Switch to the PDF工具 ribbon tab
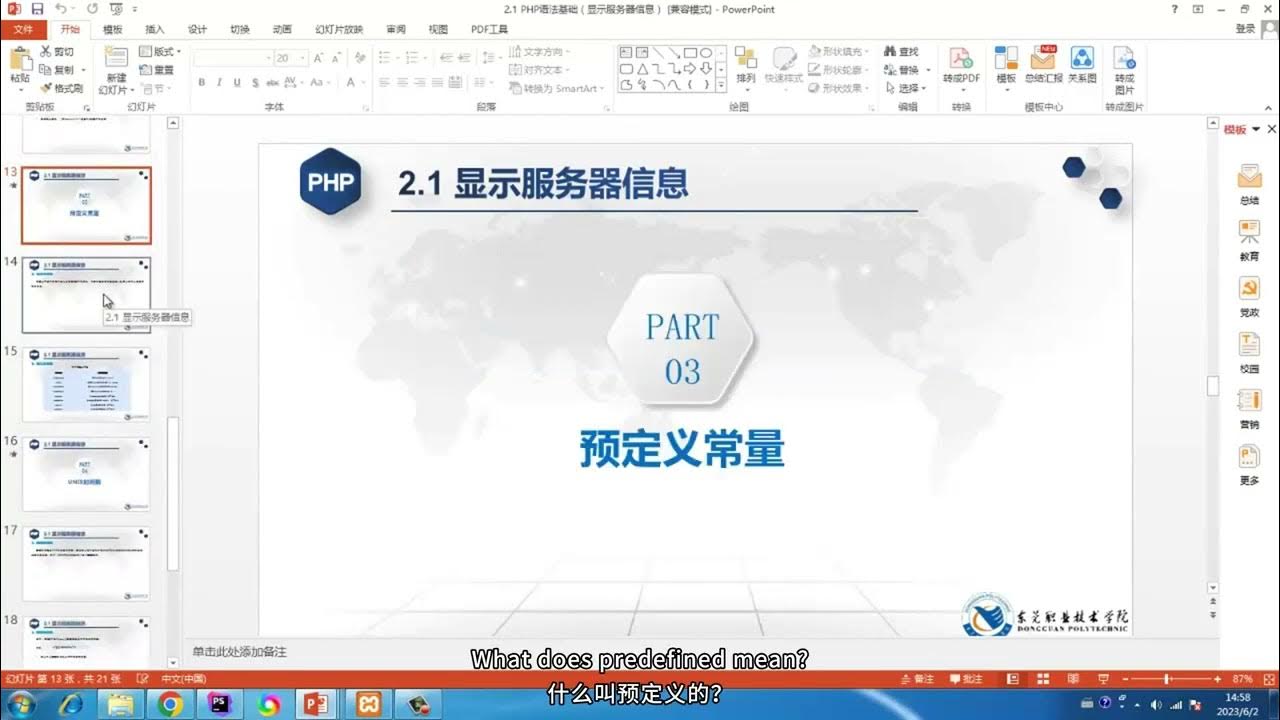The image size is (1280, 720). pos(489,29)
